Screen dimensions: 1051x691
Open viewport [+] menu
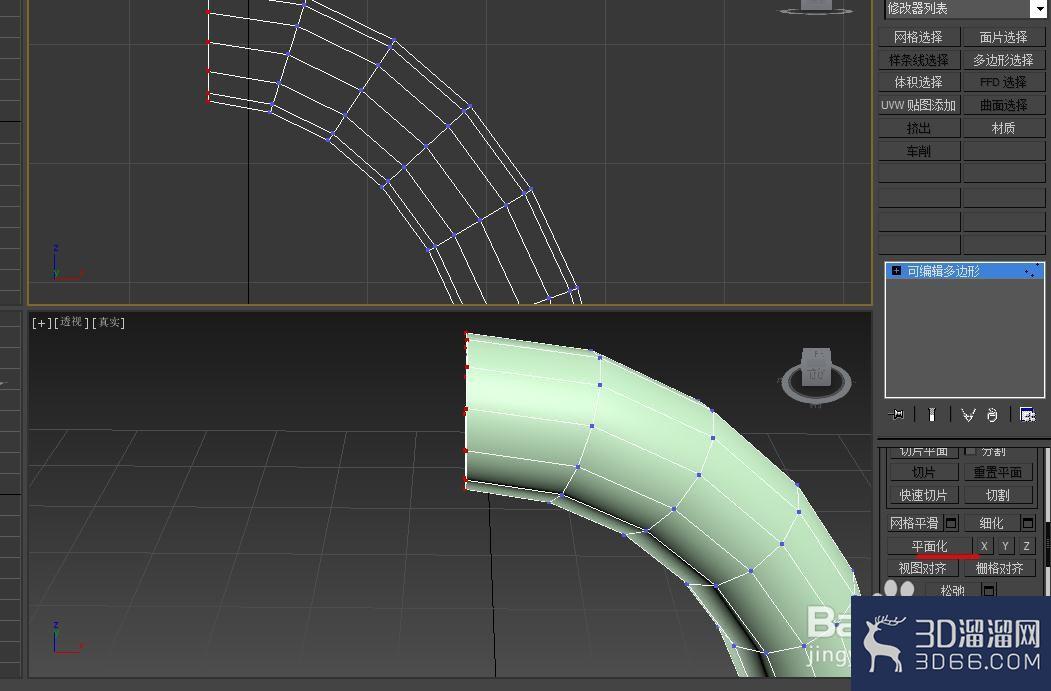coord(42,322)
